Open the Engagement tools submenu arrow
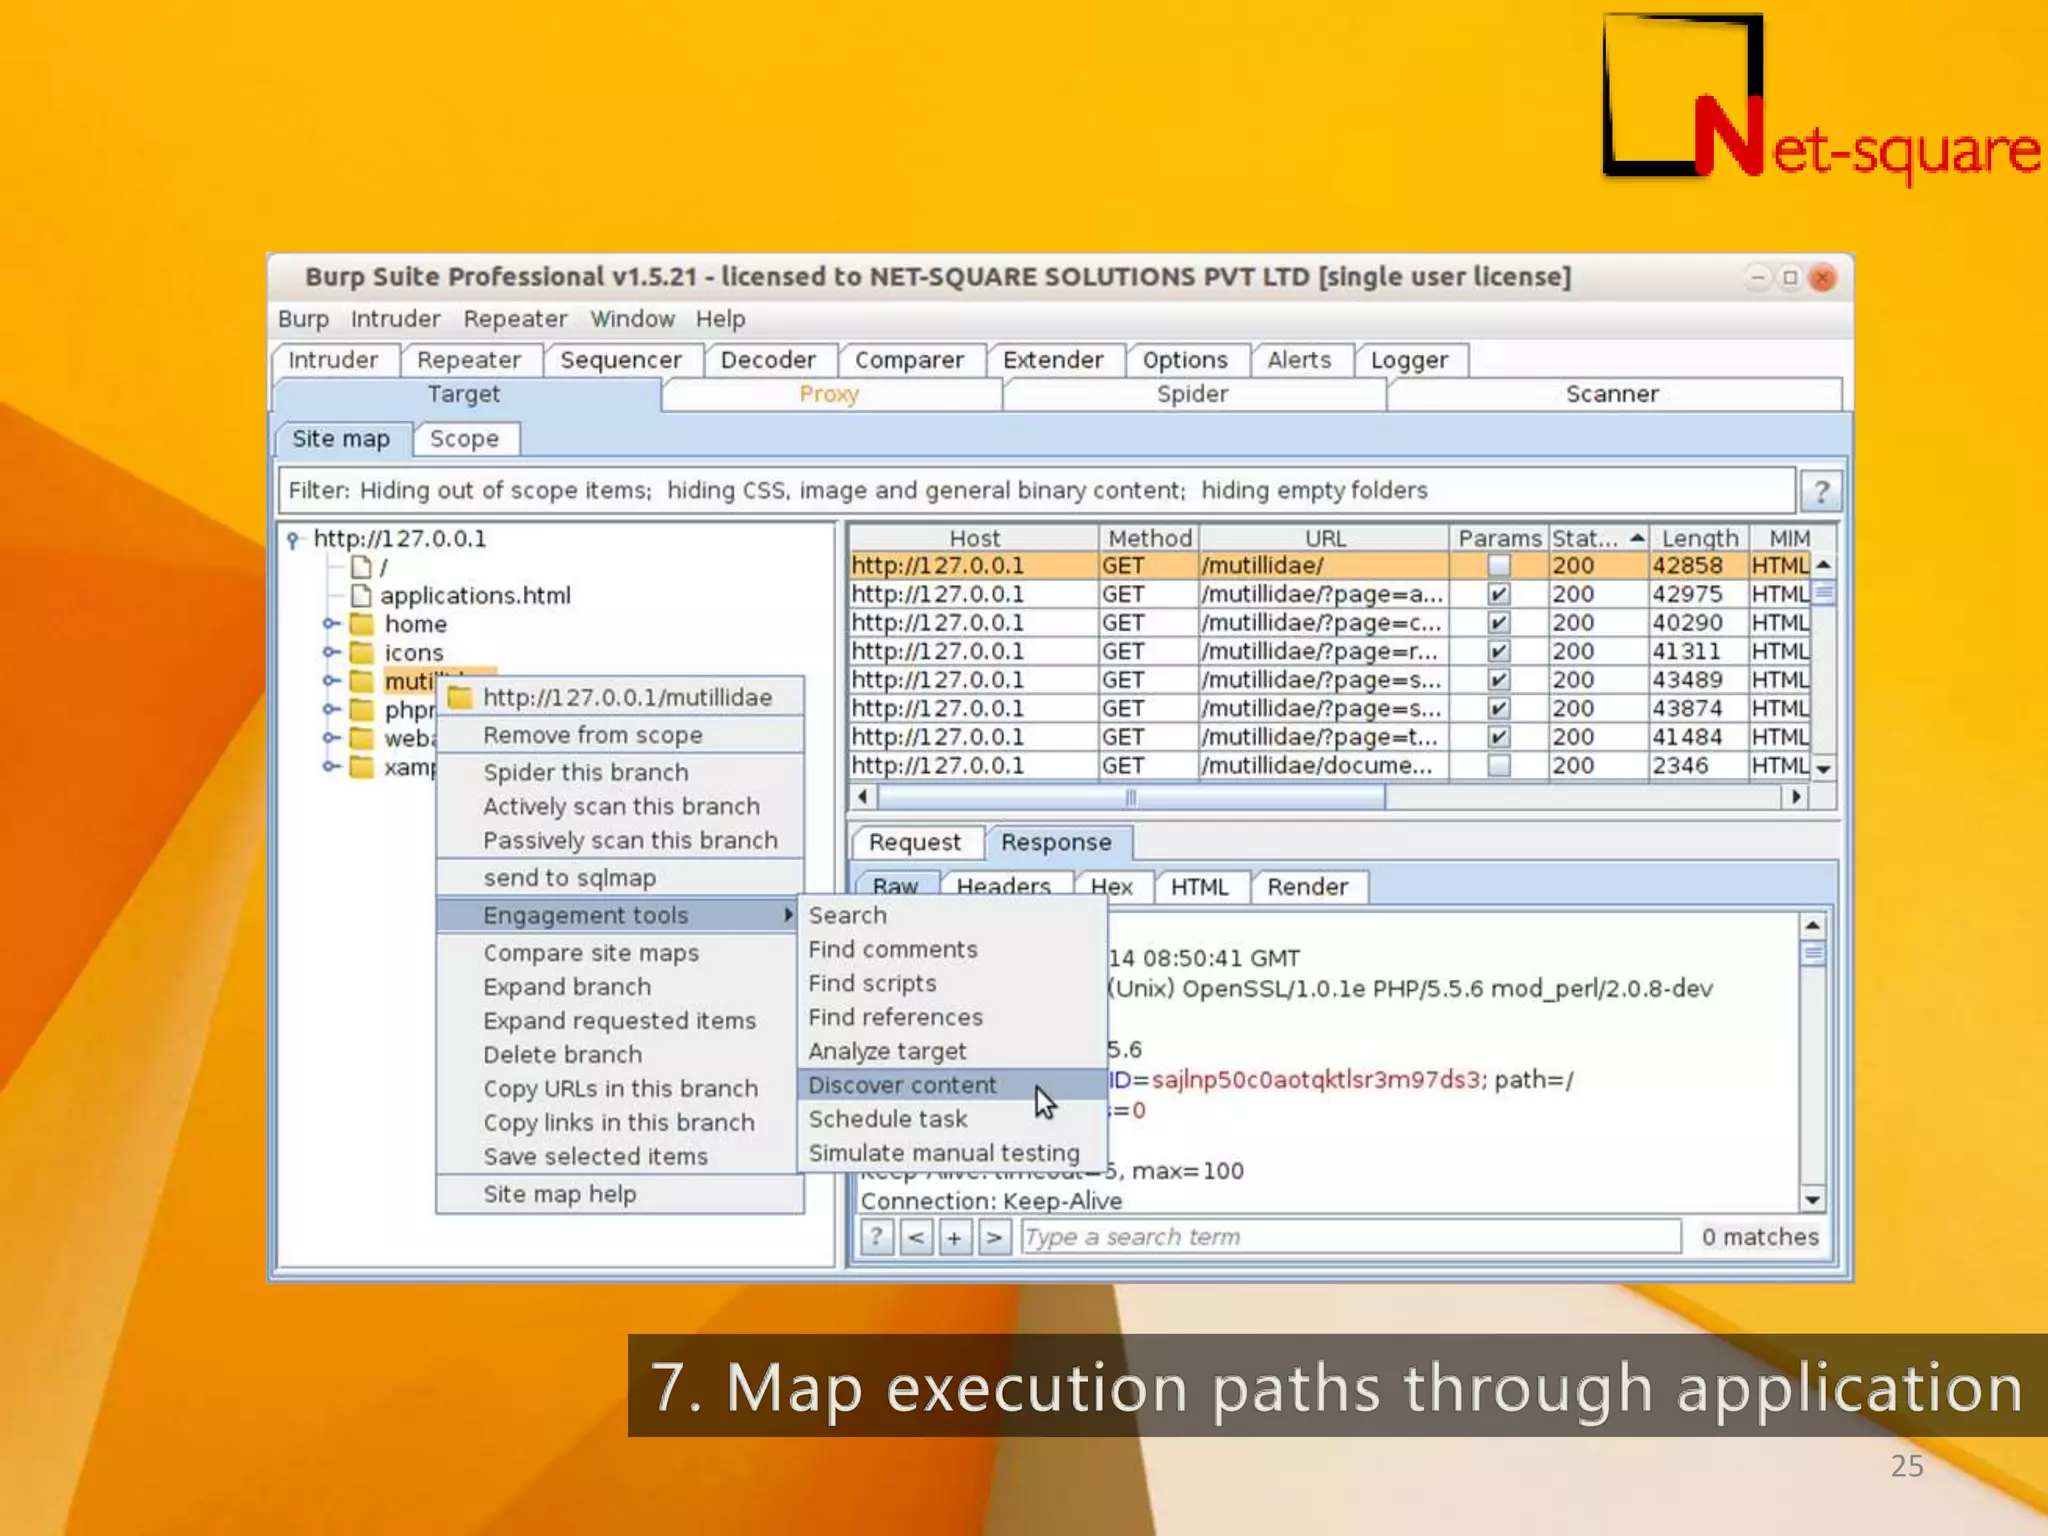This screenshot has width=2048, height=1536. 788,915
